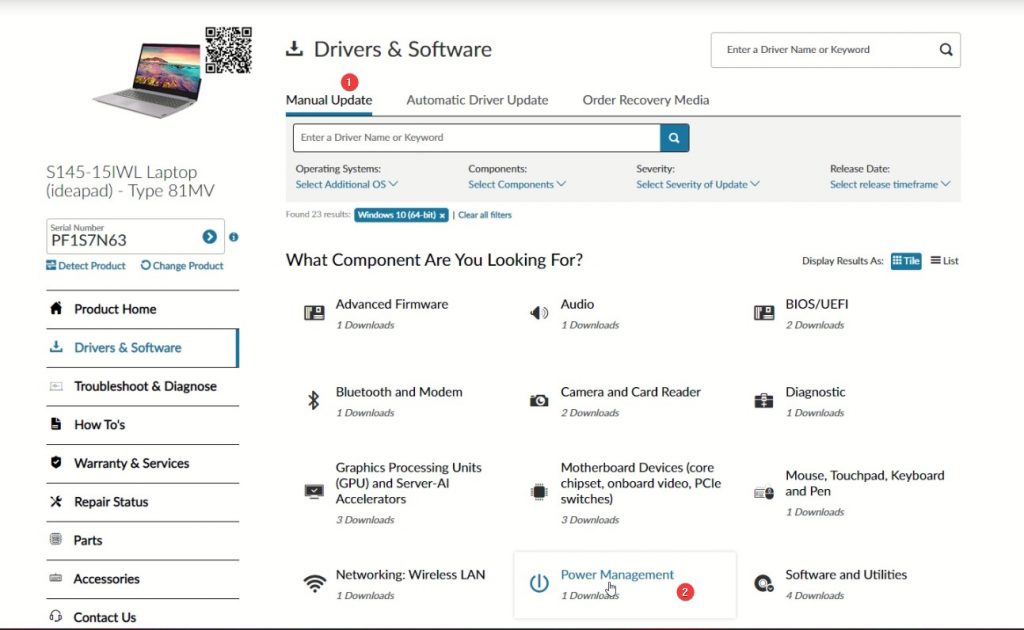Image resolution: width=1024 pixels, height=630 pixels.
Task: Click the Networking Wireless LAN Wi-Fi icon
Action: click(313, 582)
